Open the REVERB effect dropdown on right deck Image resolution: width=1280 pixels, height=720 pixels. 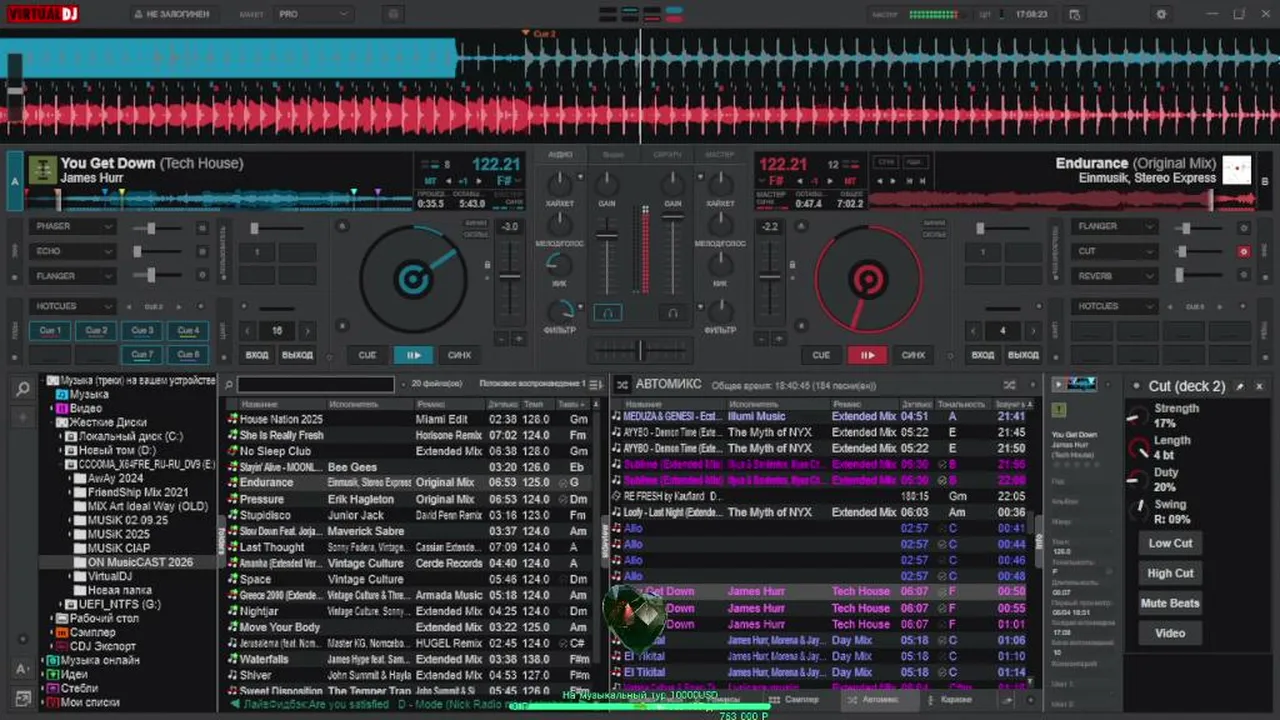point(1115,276)
